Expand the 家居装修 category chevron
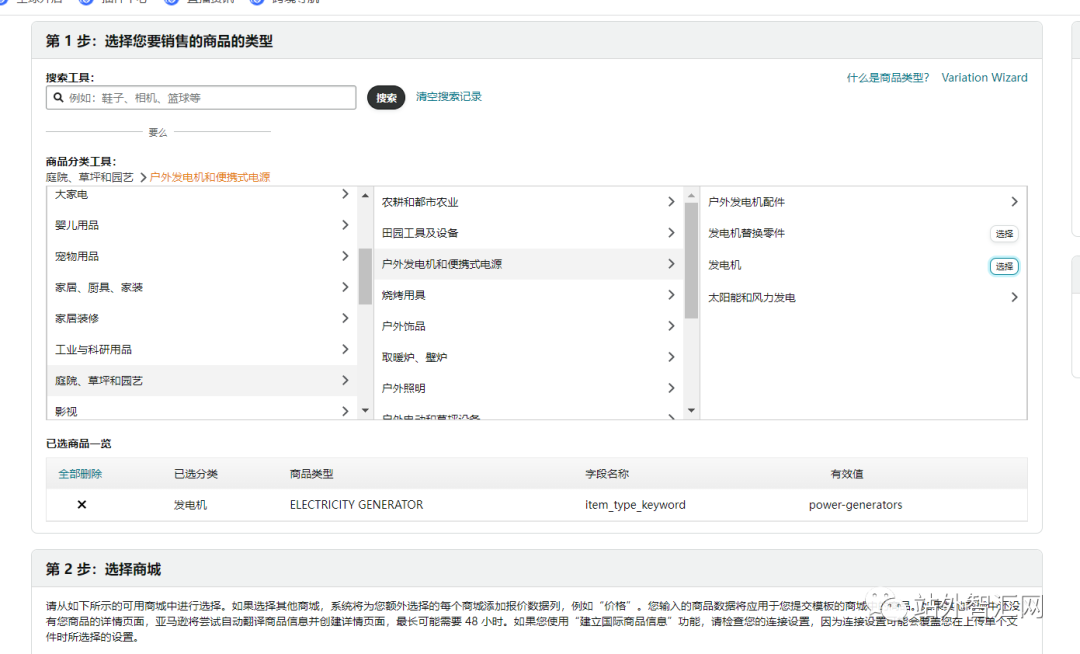This screenshot has width=1080, height=654. tap(345, 318)
